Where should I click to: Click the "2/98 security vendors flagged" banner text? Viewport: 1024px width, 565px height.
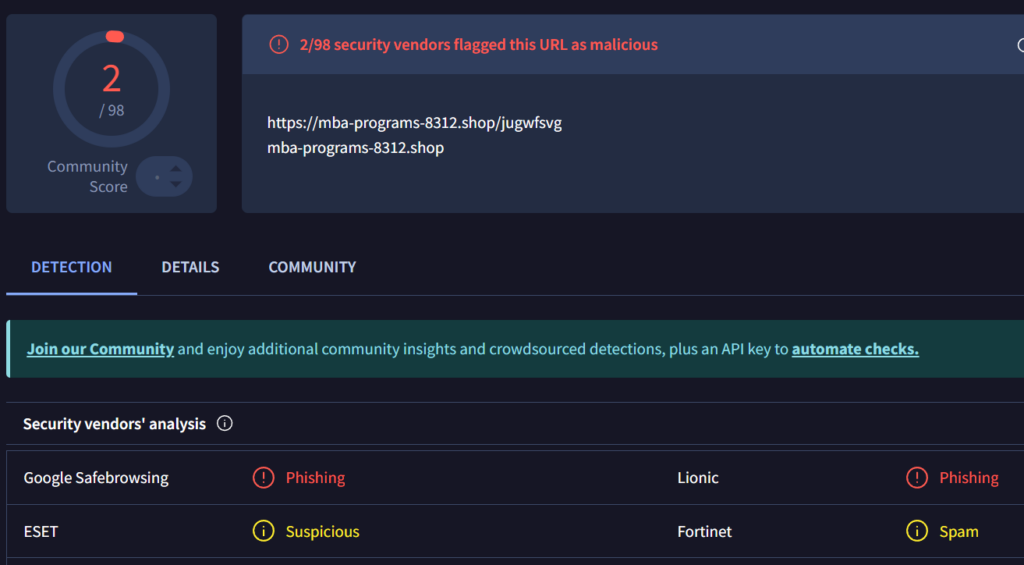coord(478,44)
